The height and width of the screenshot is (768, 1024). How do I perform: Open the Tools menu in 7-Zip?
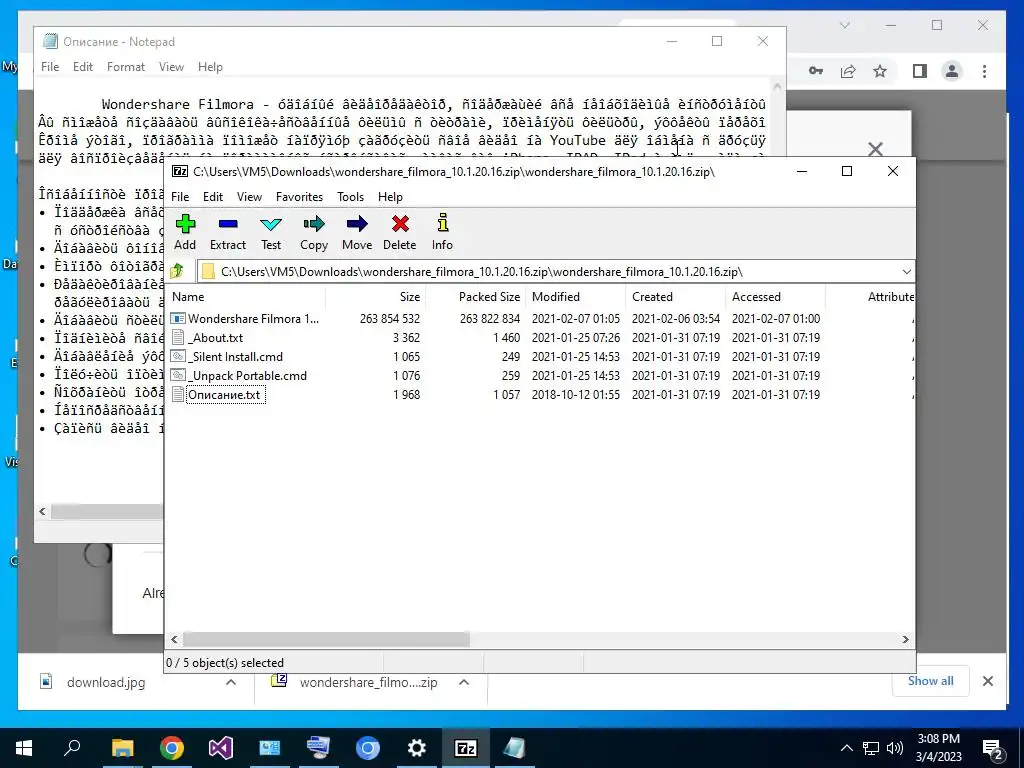pos(350,197)
